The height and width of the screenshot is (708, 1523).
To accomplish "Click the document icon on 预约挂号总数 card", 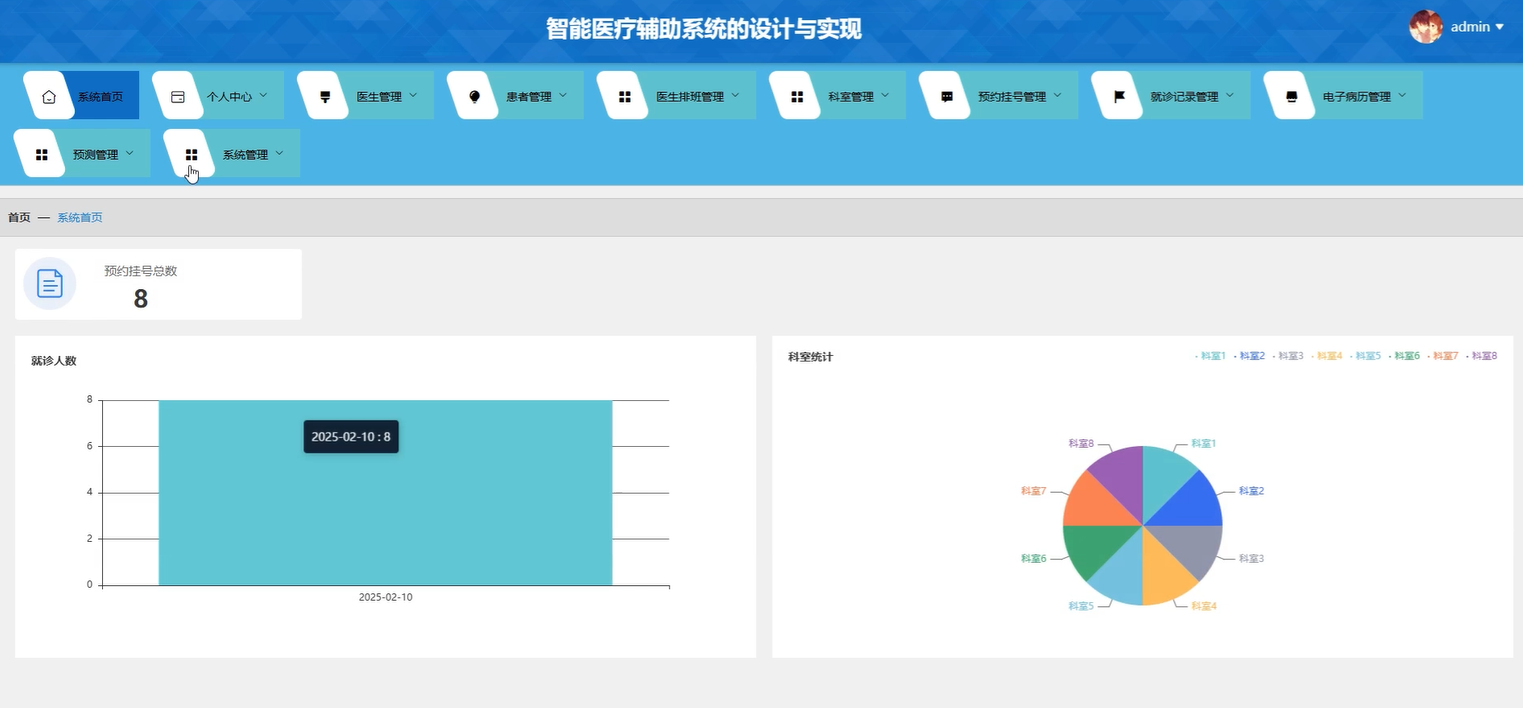I will (49, 283).
